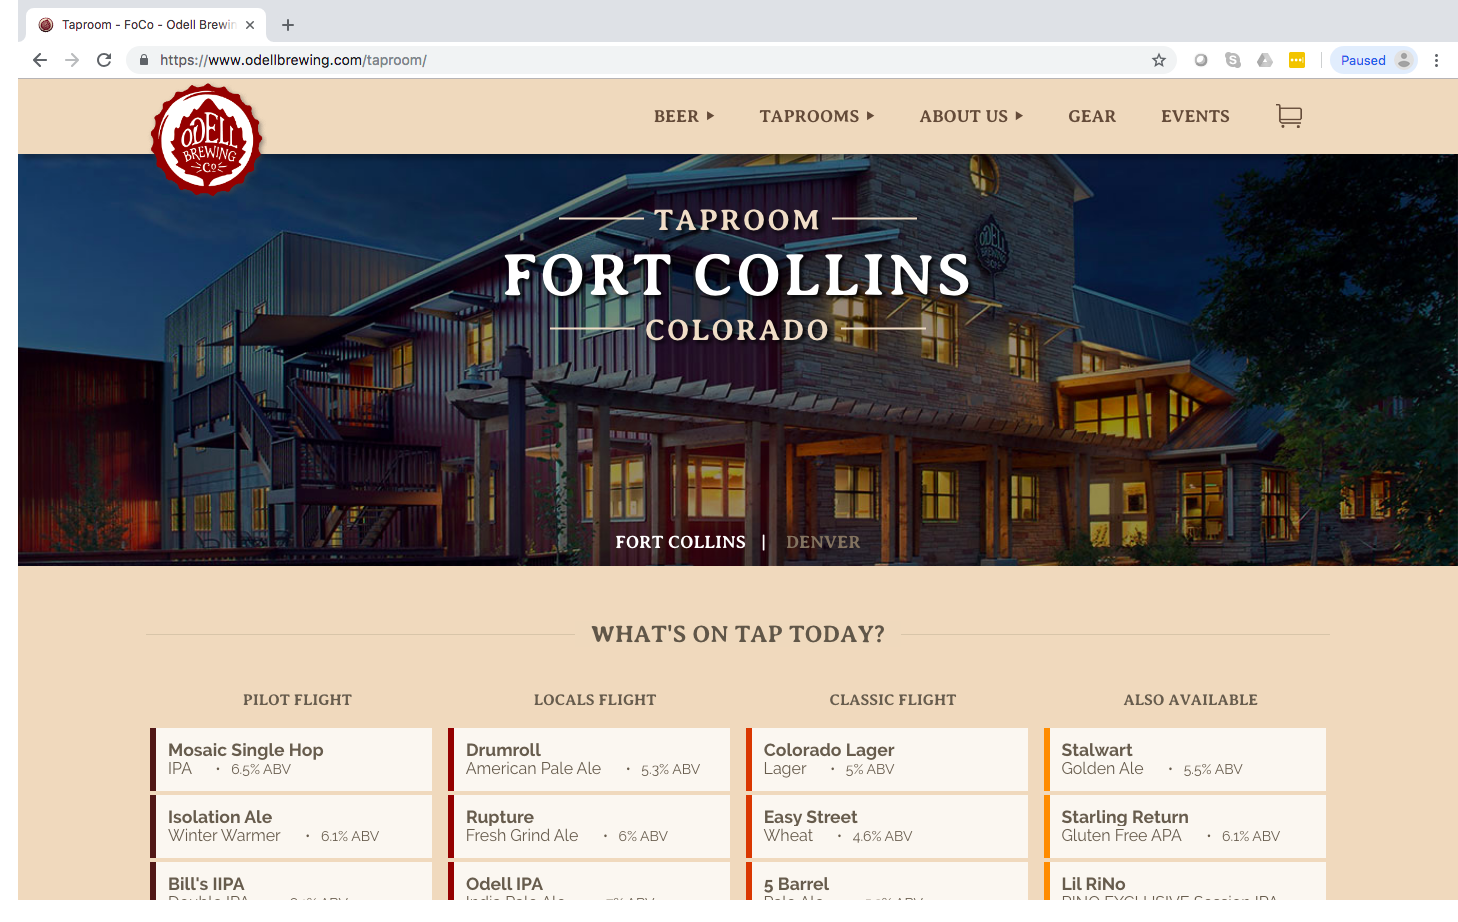Open the Chrome three-dot menu
Viewport: 1458px width, 922px height.
1436,60
